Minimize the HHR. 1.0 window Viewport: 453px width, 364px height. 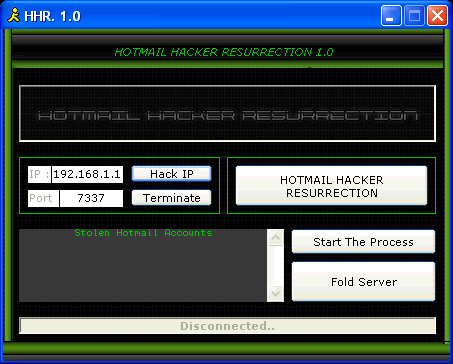[391, 16]
